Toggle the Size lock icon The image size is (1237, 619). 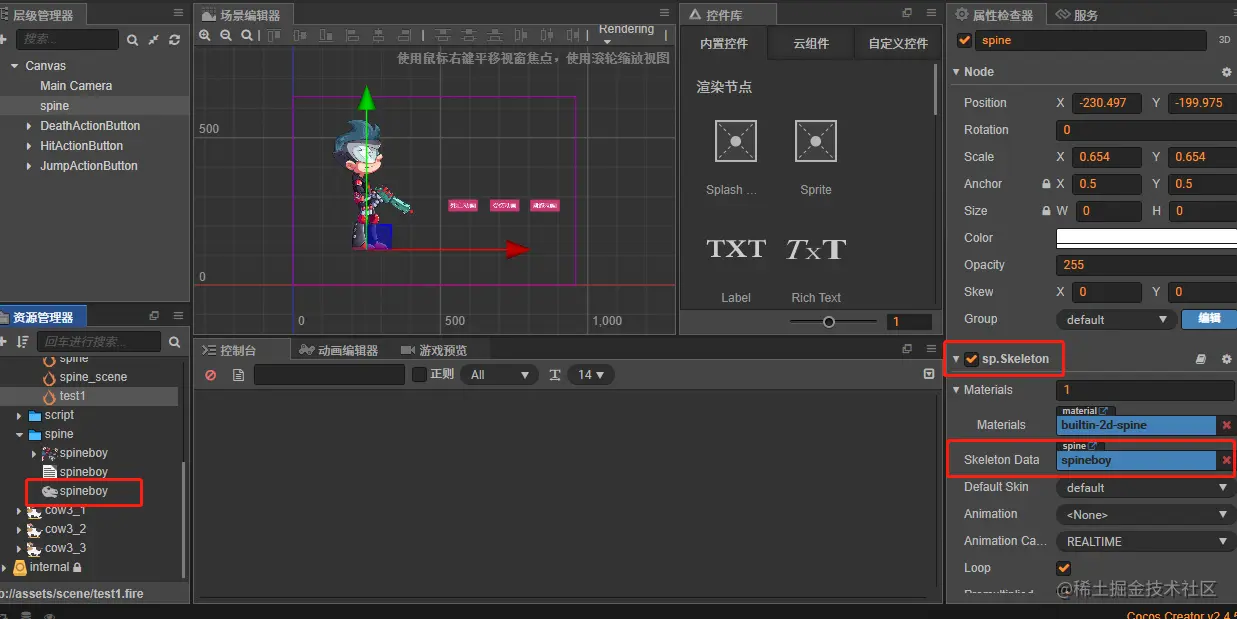click(1046, 211)
